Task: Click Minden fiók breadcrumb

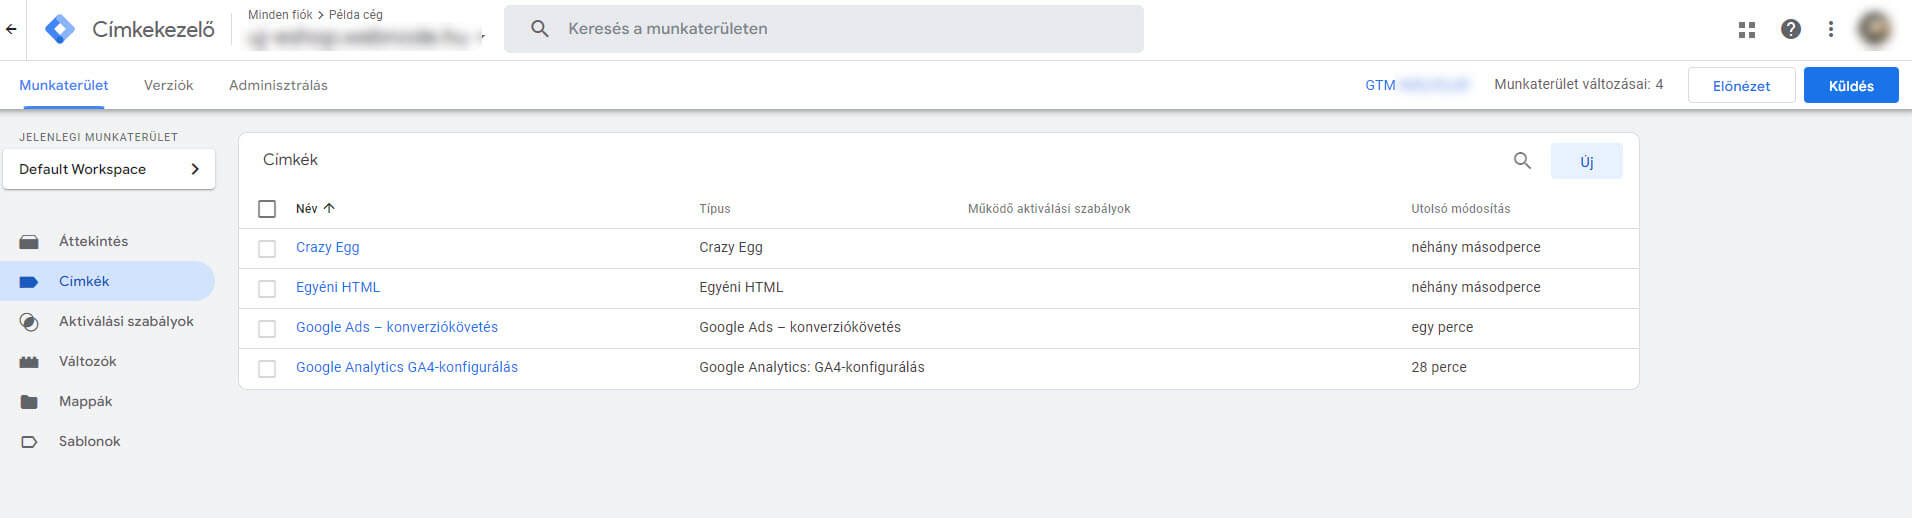Action: [x=280, y=15]
